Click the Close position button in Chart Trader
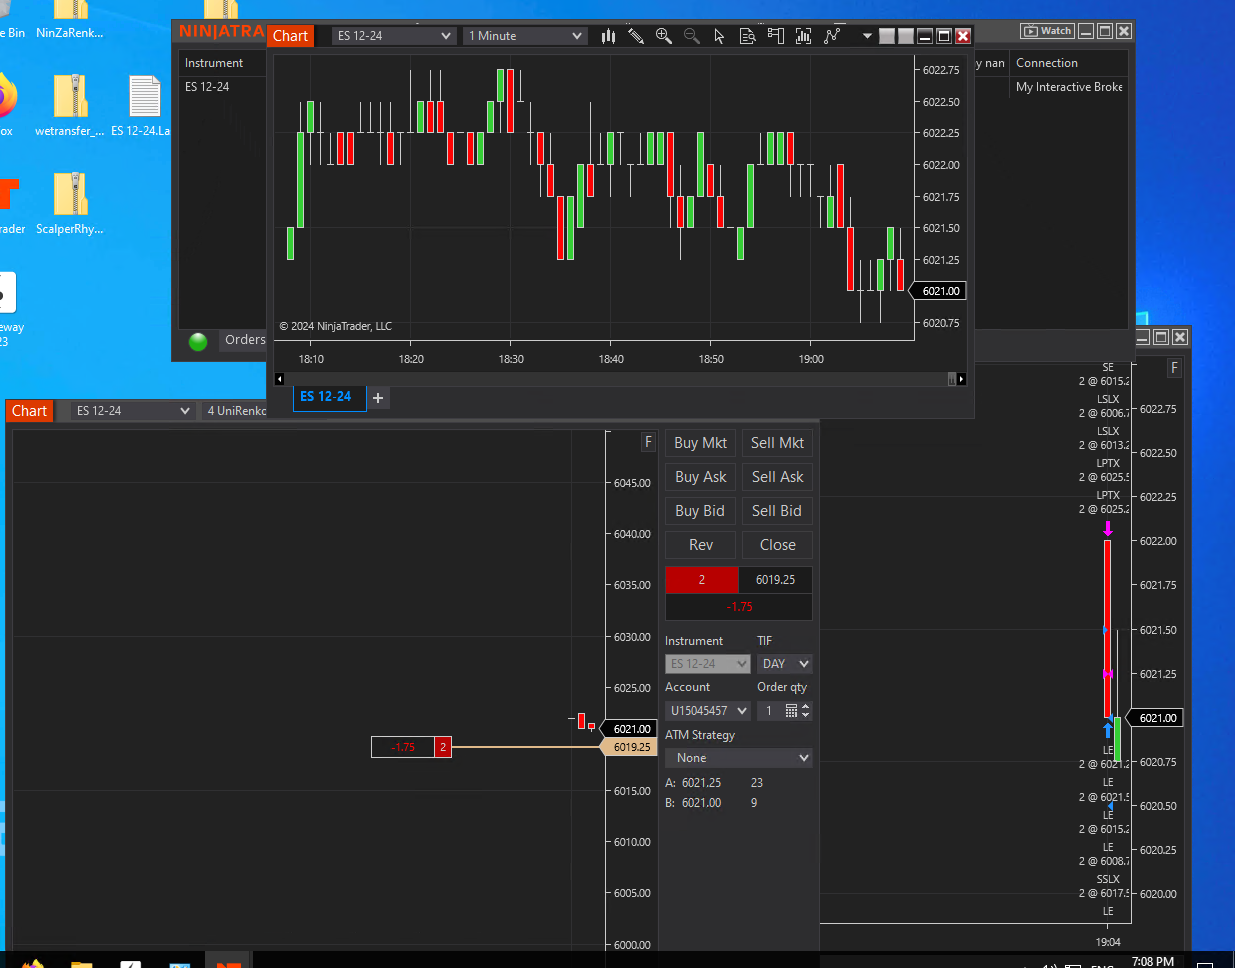The width and height of the screenshot is (1235, 968). tap(777, 545)
